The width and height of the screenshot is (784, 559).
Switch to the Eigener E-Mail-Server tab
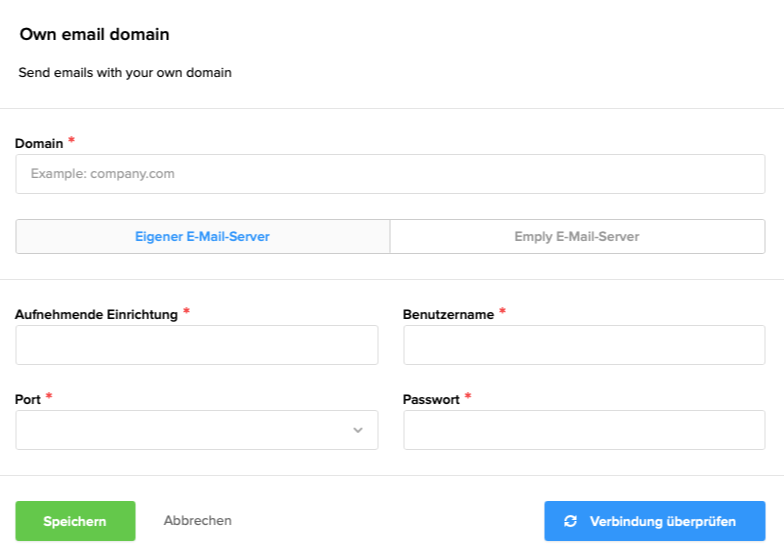tap(203, 237)
